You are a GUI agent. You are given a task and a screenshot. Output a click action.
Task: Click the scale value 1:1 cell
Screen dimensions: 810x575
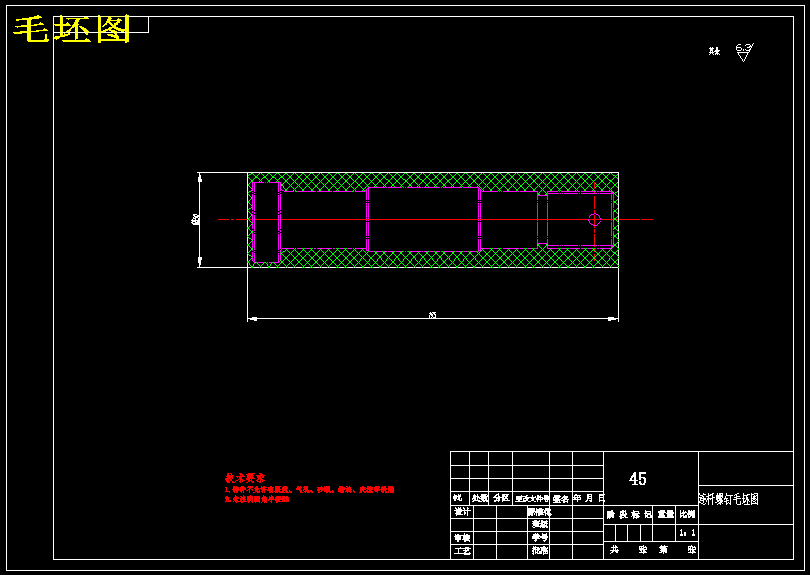point(687,533)
